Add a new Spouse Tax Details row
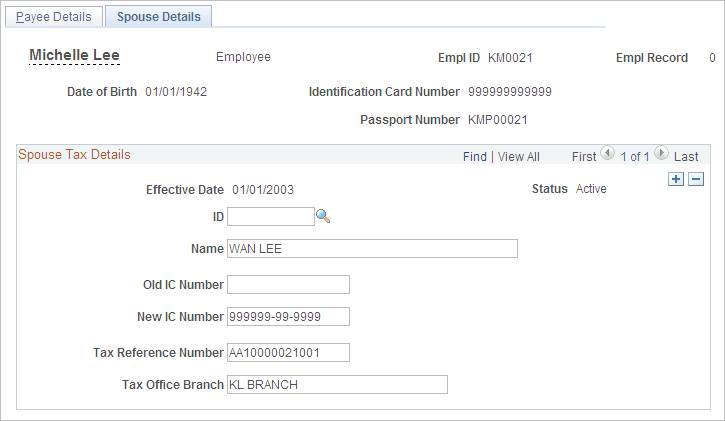Image resolution: width=725 pixels, height=421 pixels. point(676,179)
